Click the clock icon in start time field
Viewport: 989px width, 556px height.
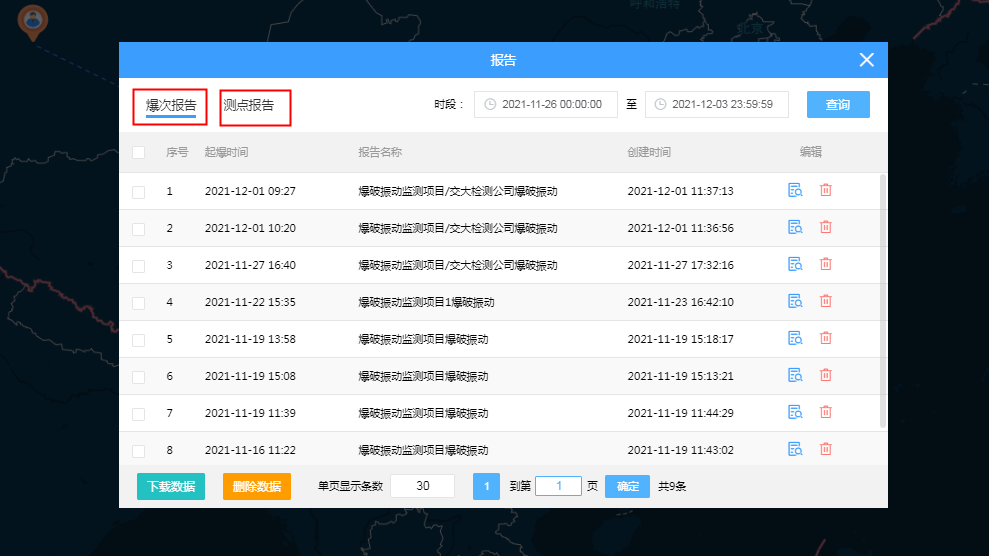tap(490, 104)
